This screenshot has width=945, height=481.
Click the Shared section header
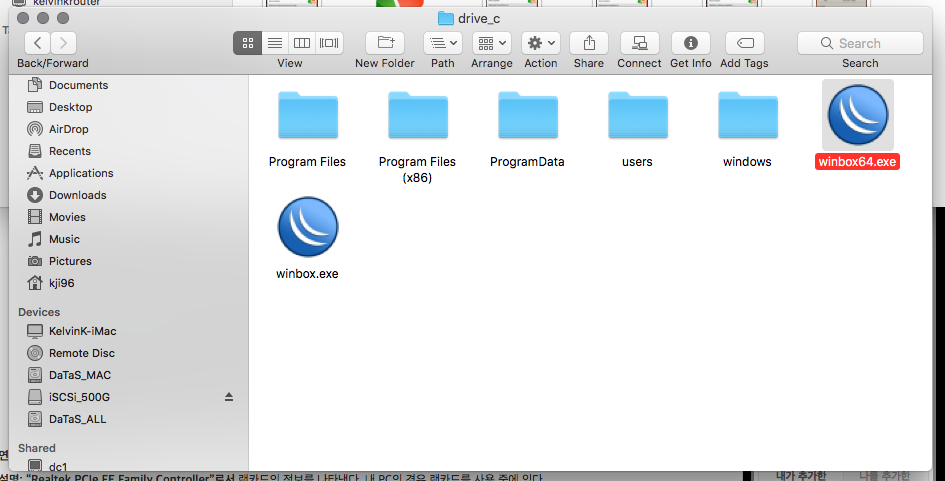pos(37,448)
